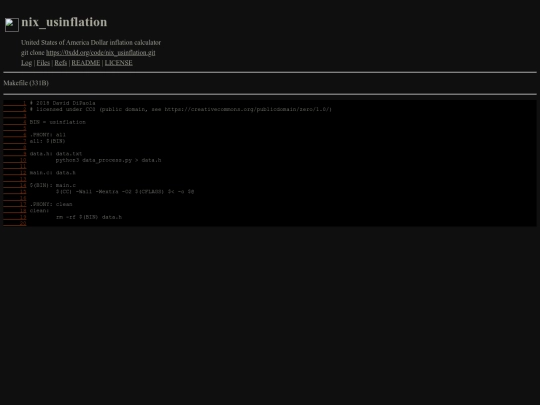Click the nix_usinflation title heading
Screen dimensions: 540x405
(64, 22)
